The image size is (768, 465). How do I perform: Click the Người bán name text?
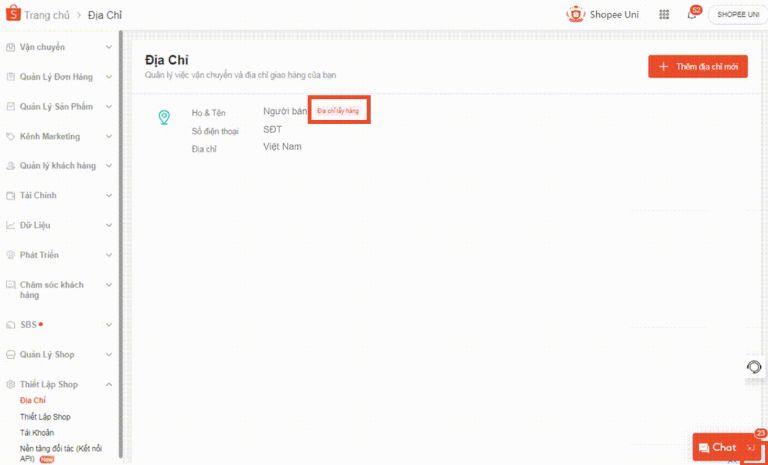[x=285, y=111]
